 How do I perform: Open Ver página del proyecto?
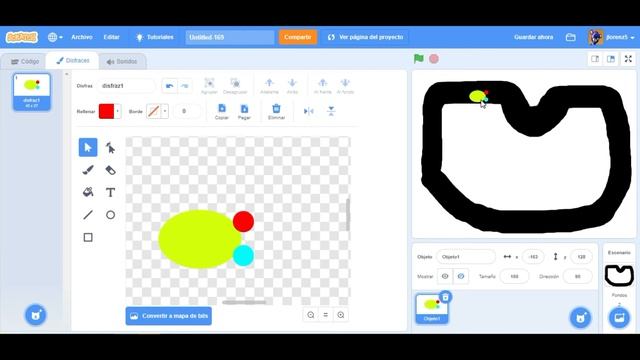(x=365, y=37)
